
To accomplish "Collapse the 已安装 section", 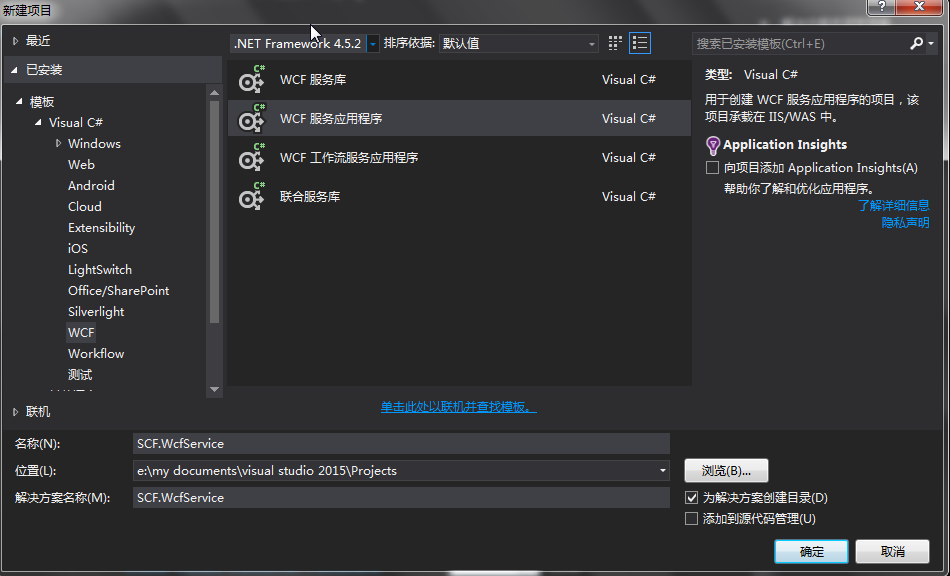I will [x=15, y=70].
